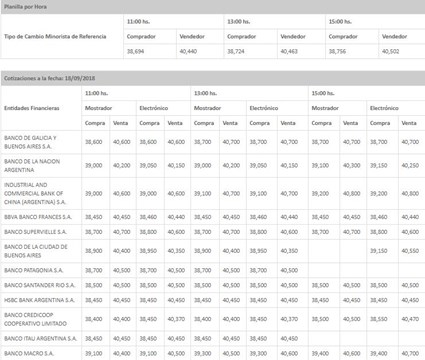Click reference Comprador value 38,724
Image resolution: width=425 pixels, height=360 pixels.
pyautogui.click(x=236, y=51)
